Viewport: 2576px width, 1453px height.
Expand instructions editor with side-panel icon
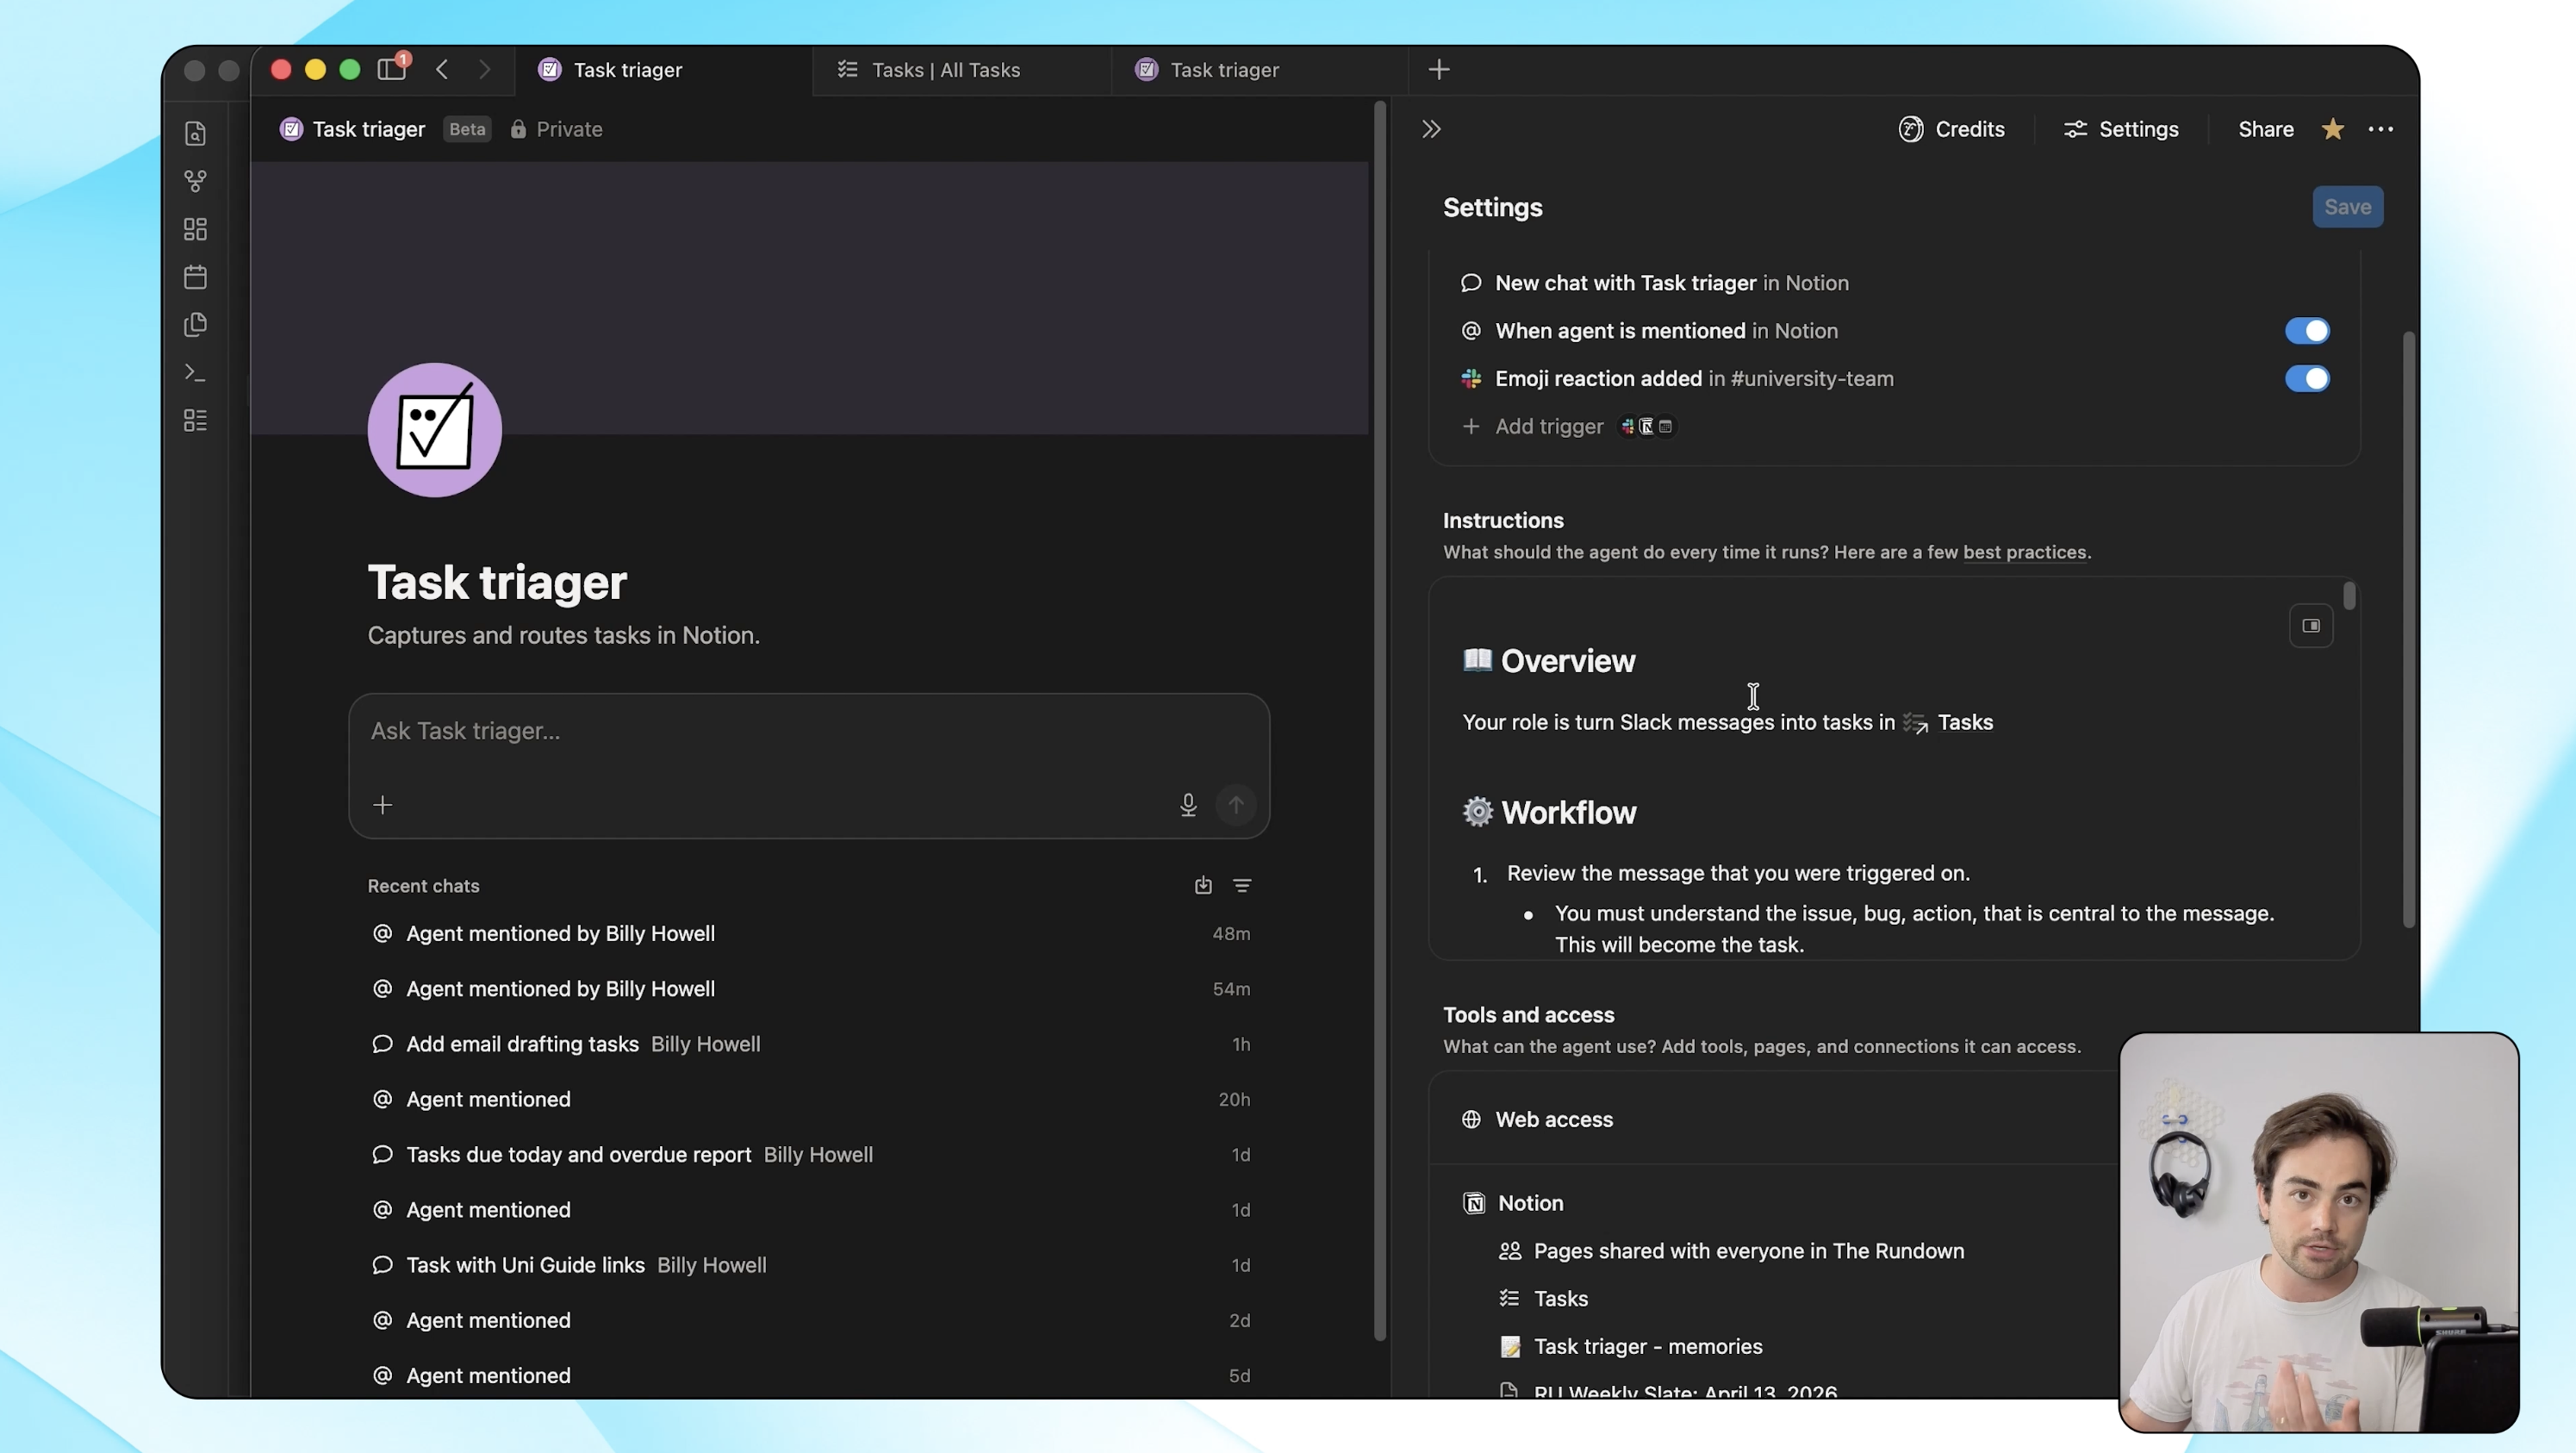point(2310,626)
